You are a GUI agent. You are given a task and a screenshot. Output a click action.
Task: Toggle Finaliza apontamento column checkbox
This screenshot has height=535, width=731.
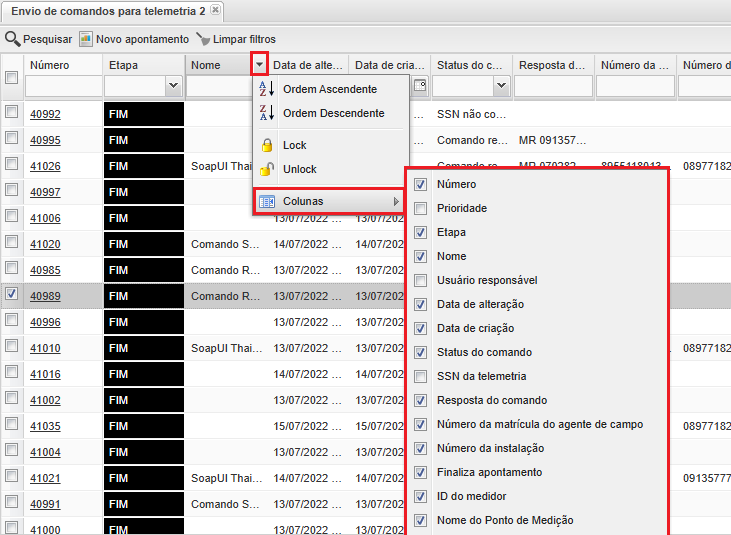tap(421, 472)
